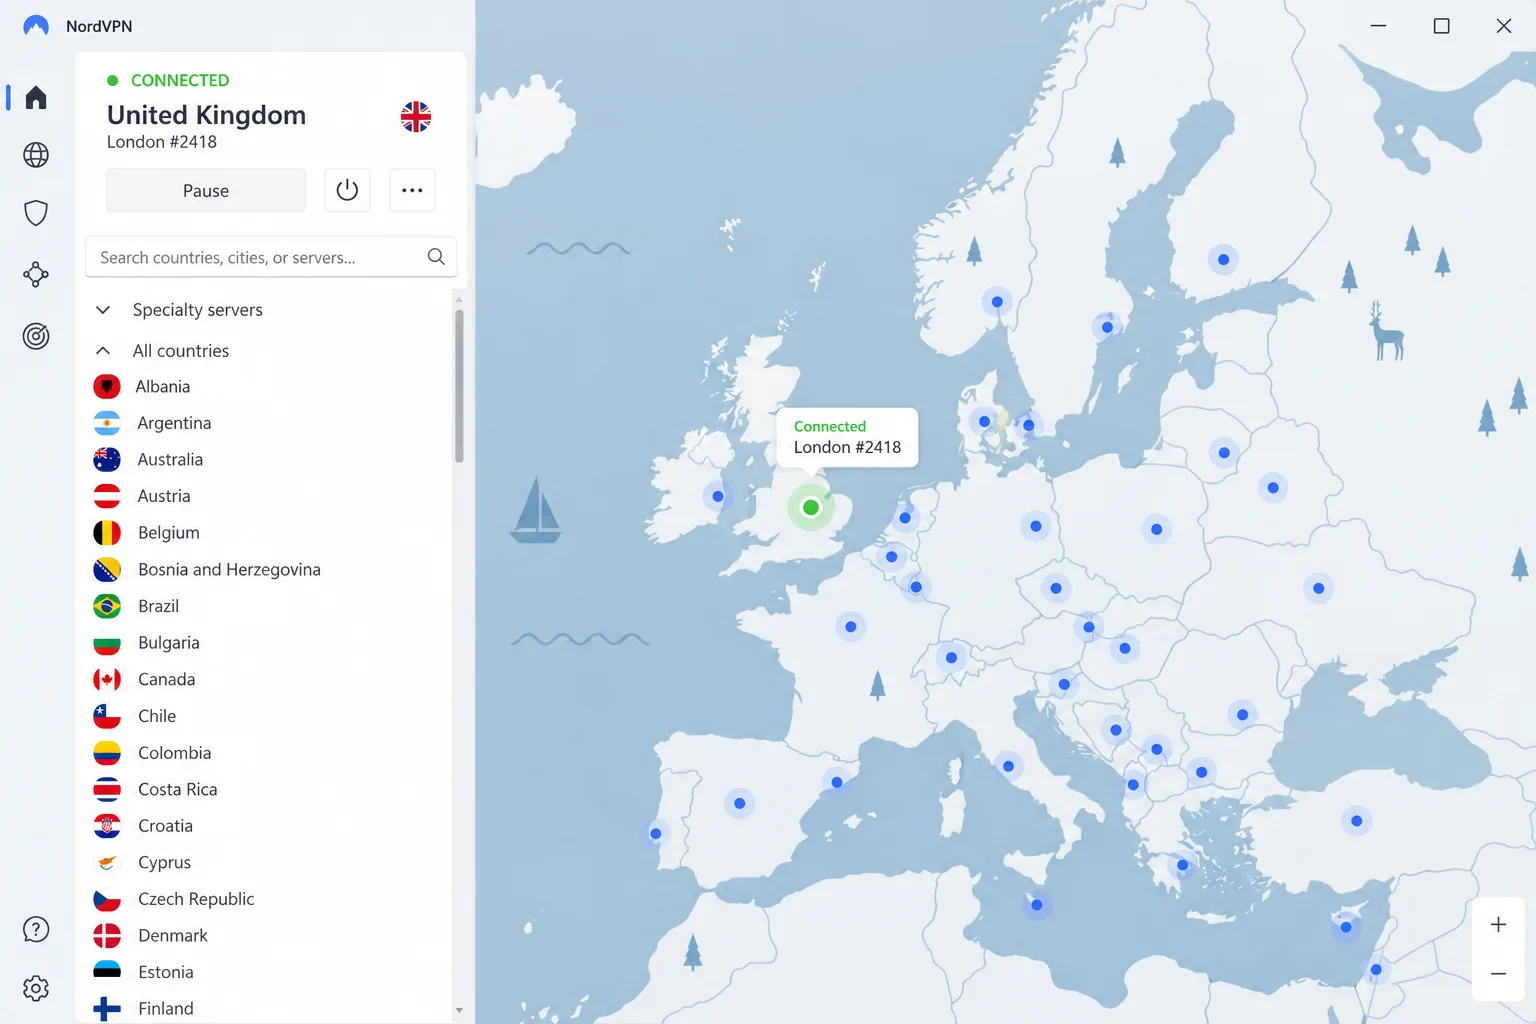Open the globe servers icon in sidebar
The height and width of the screenshot is (1024, 1536).
[x=36, y=155]
